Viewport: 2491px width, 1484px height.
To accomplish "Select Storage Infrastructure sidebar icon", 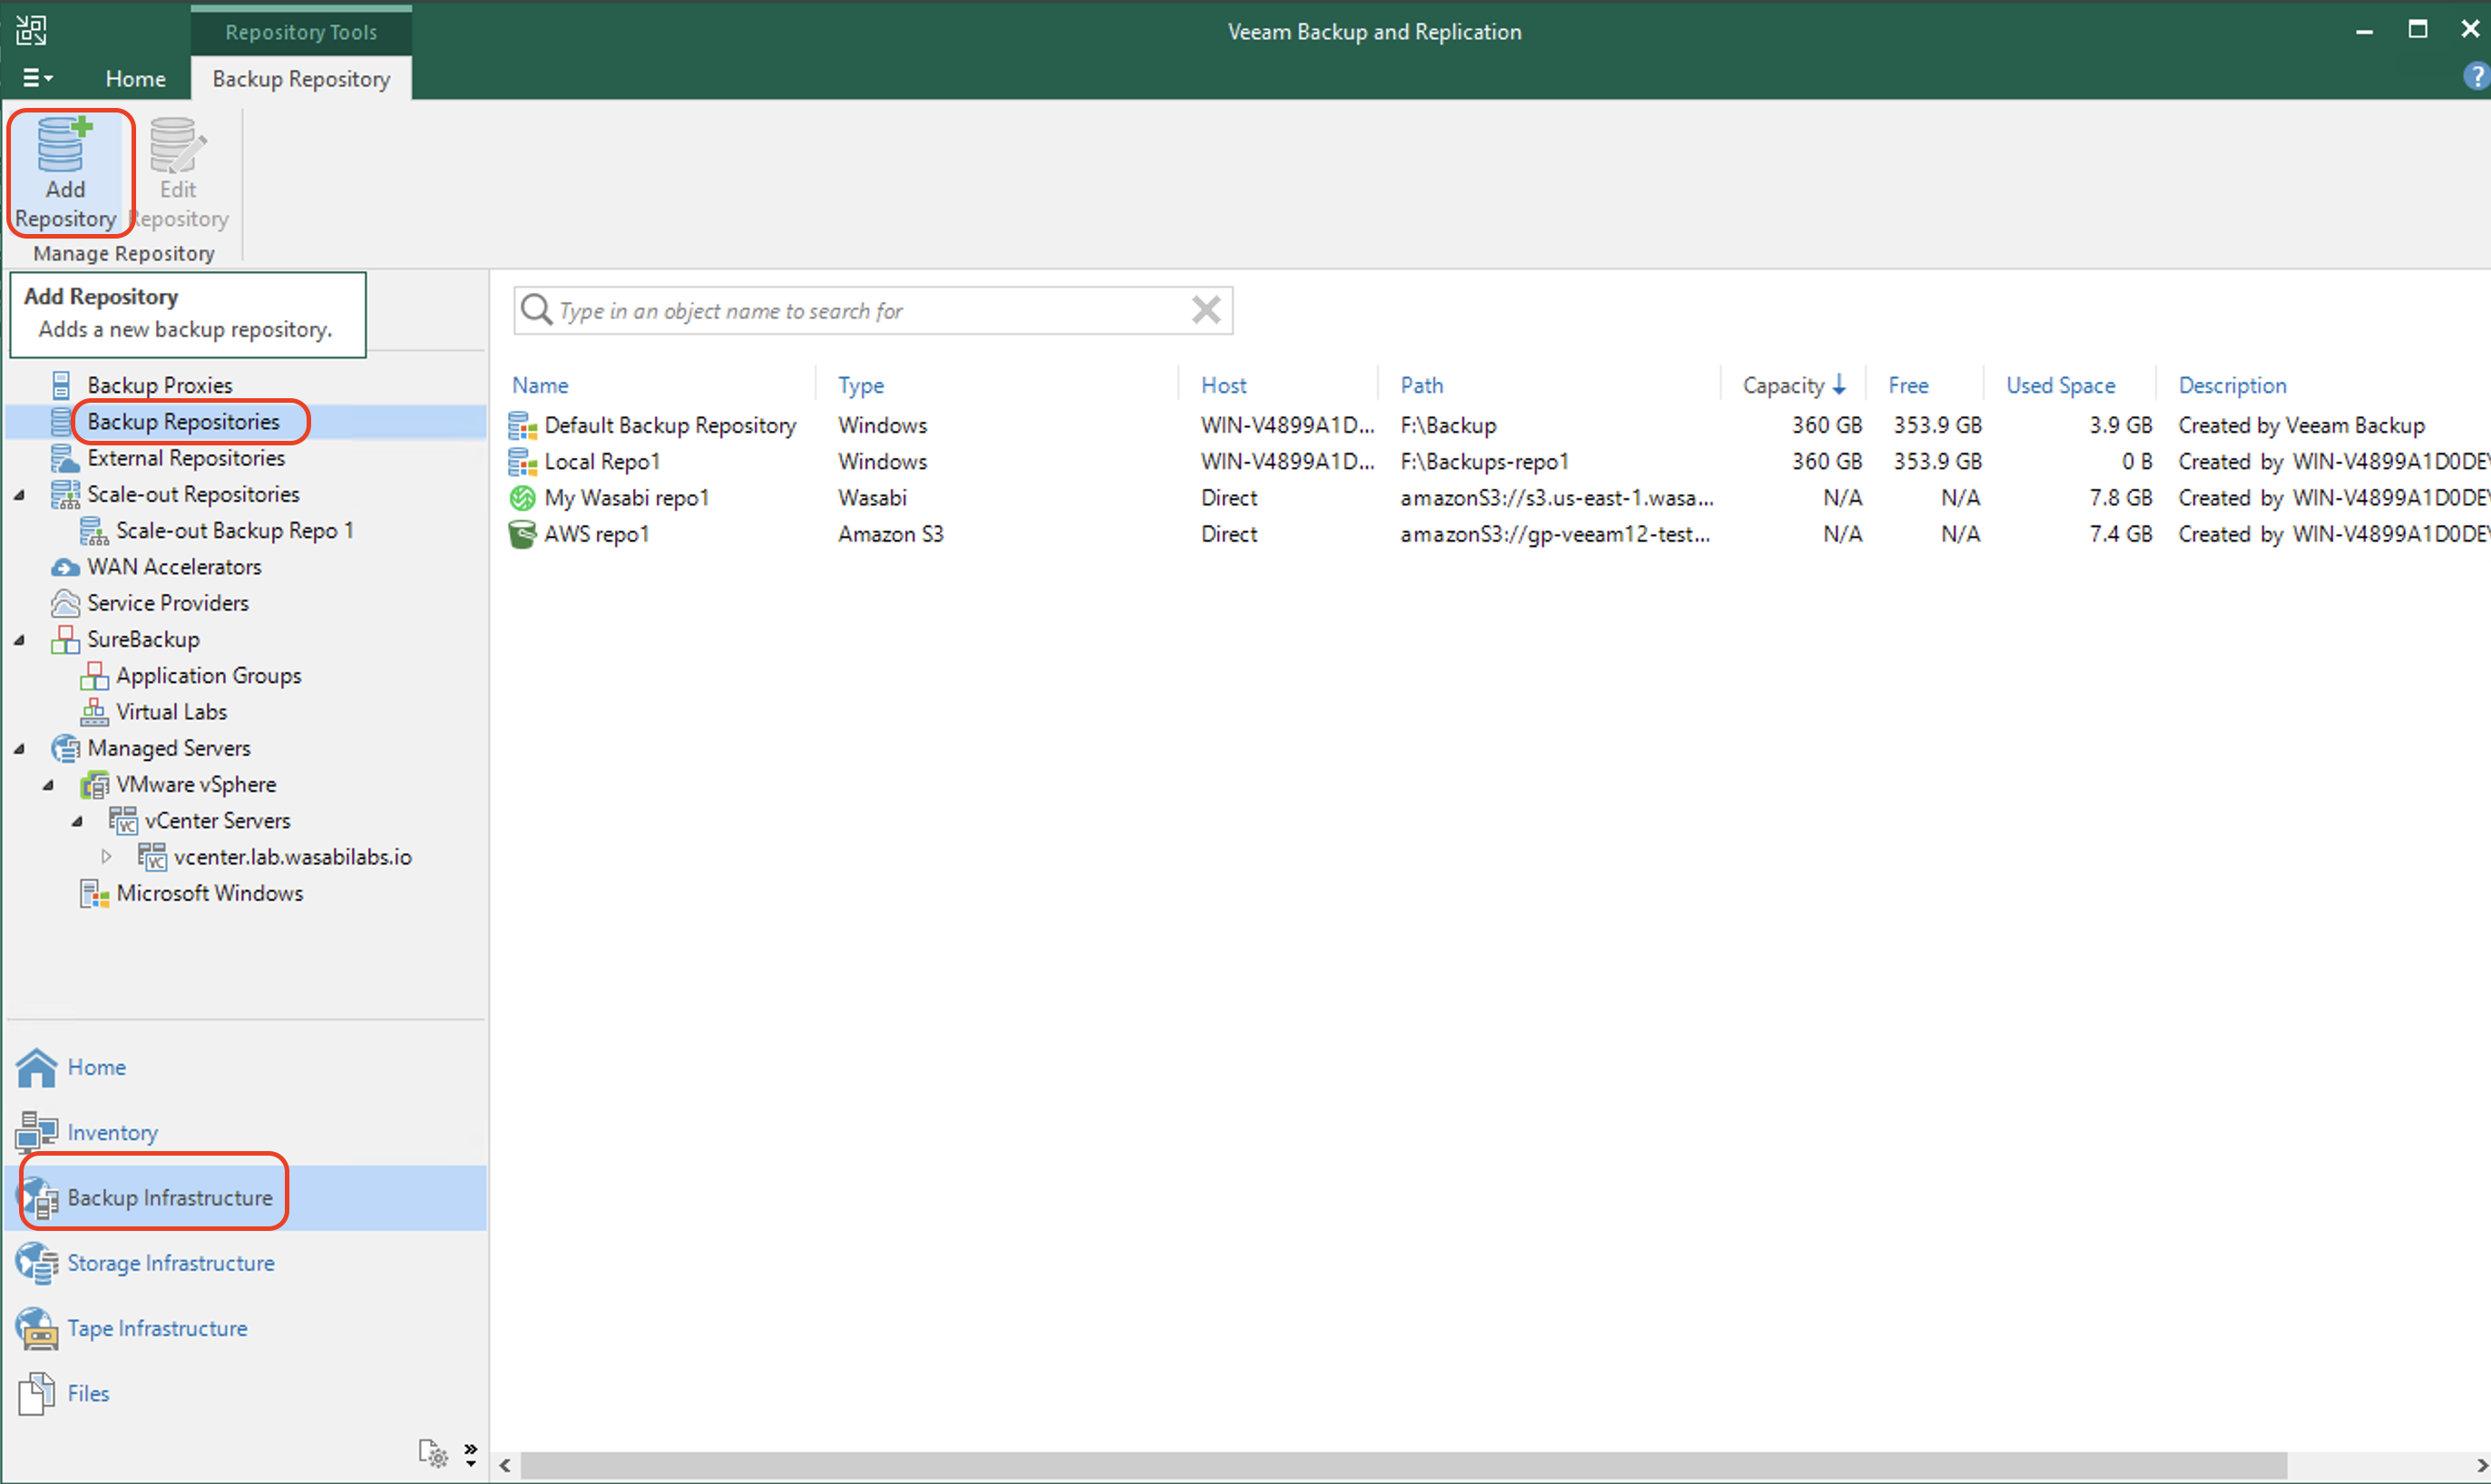I will 37,1262.
